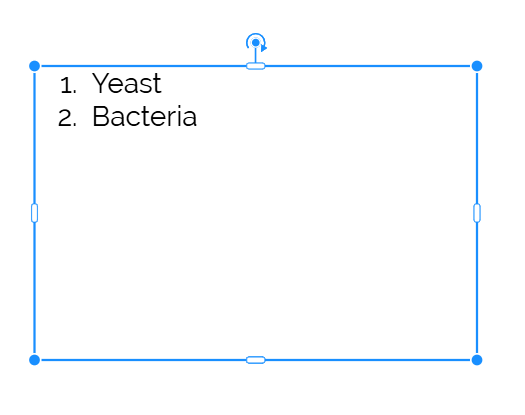This screenshot has height=415, width=525.
Task: Click the list number 1. marker
Action: click(68, 85)
